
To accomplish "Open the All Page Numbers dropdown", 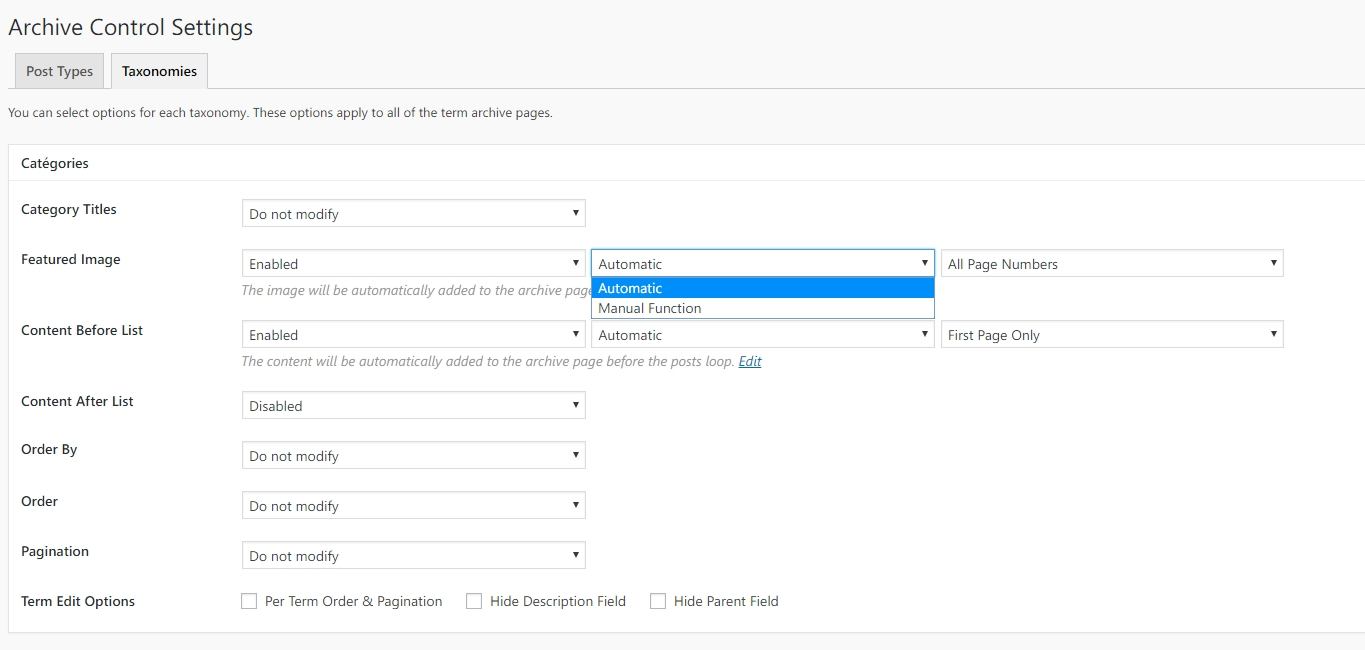I will click(x=1112, y=263).
